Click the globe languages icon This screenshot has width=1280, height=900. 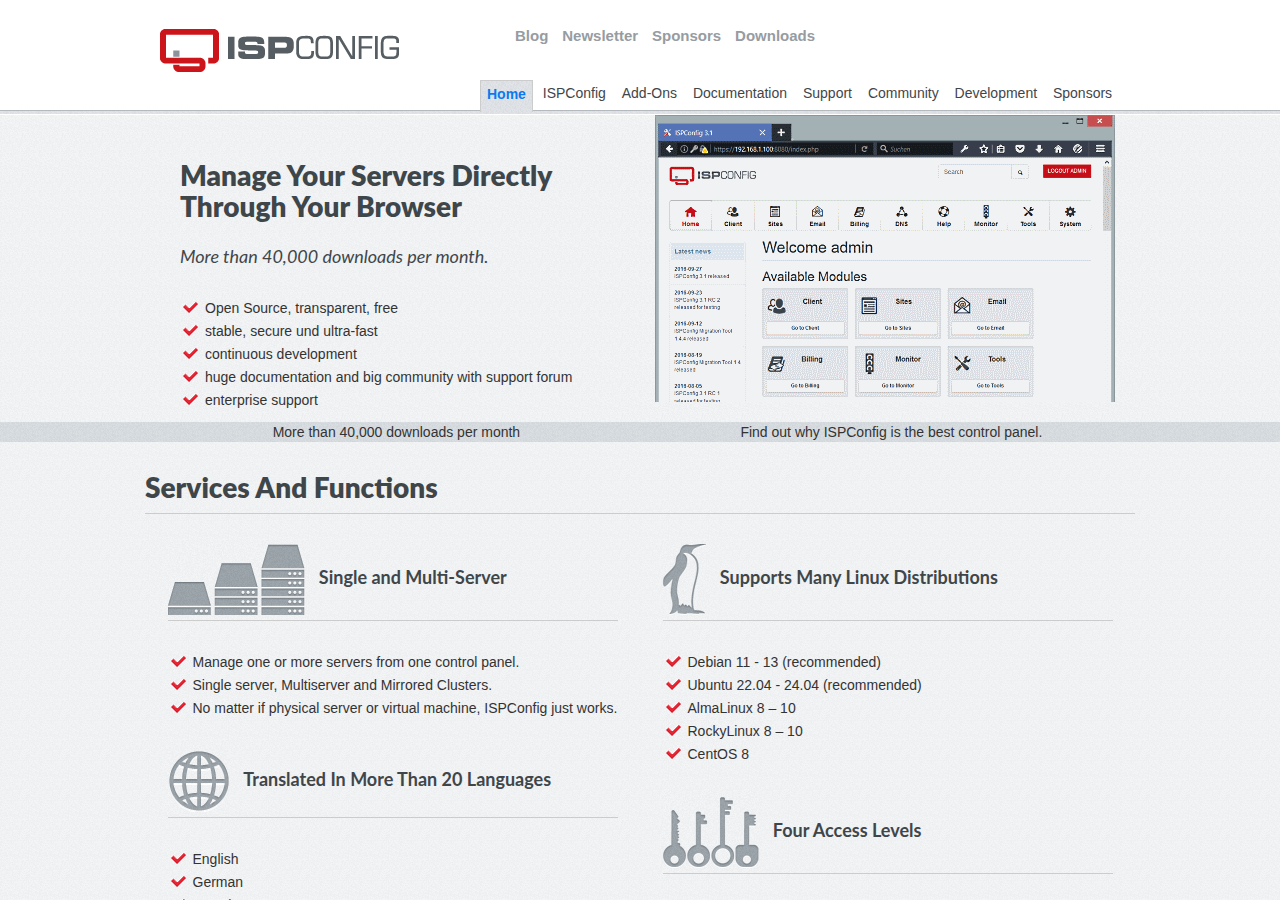[x=199, y=780]
